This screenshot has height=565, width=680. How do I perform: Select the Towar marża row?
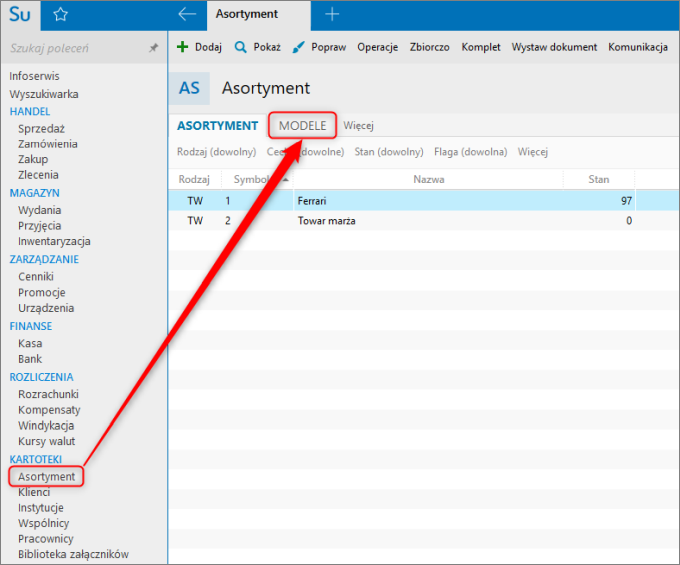pyautogui.click(x=424, y=221)
